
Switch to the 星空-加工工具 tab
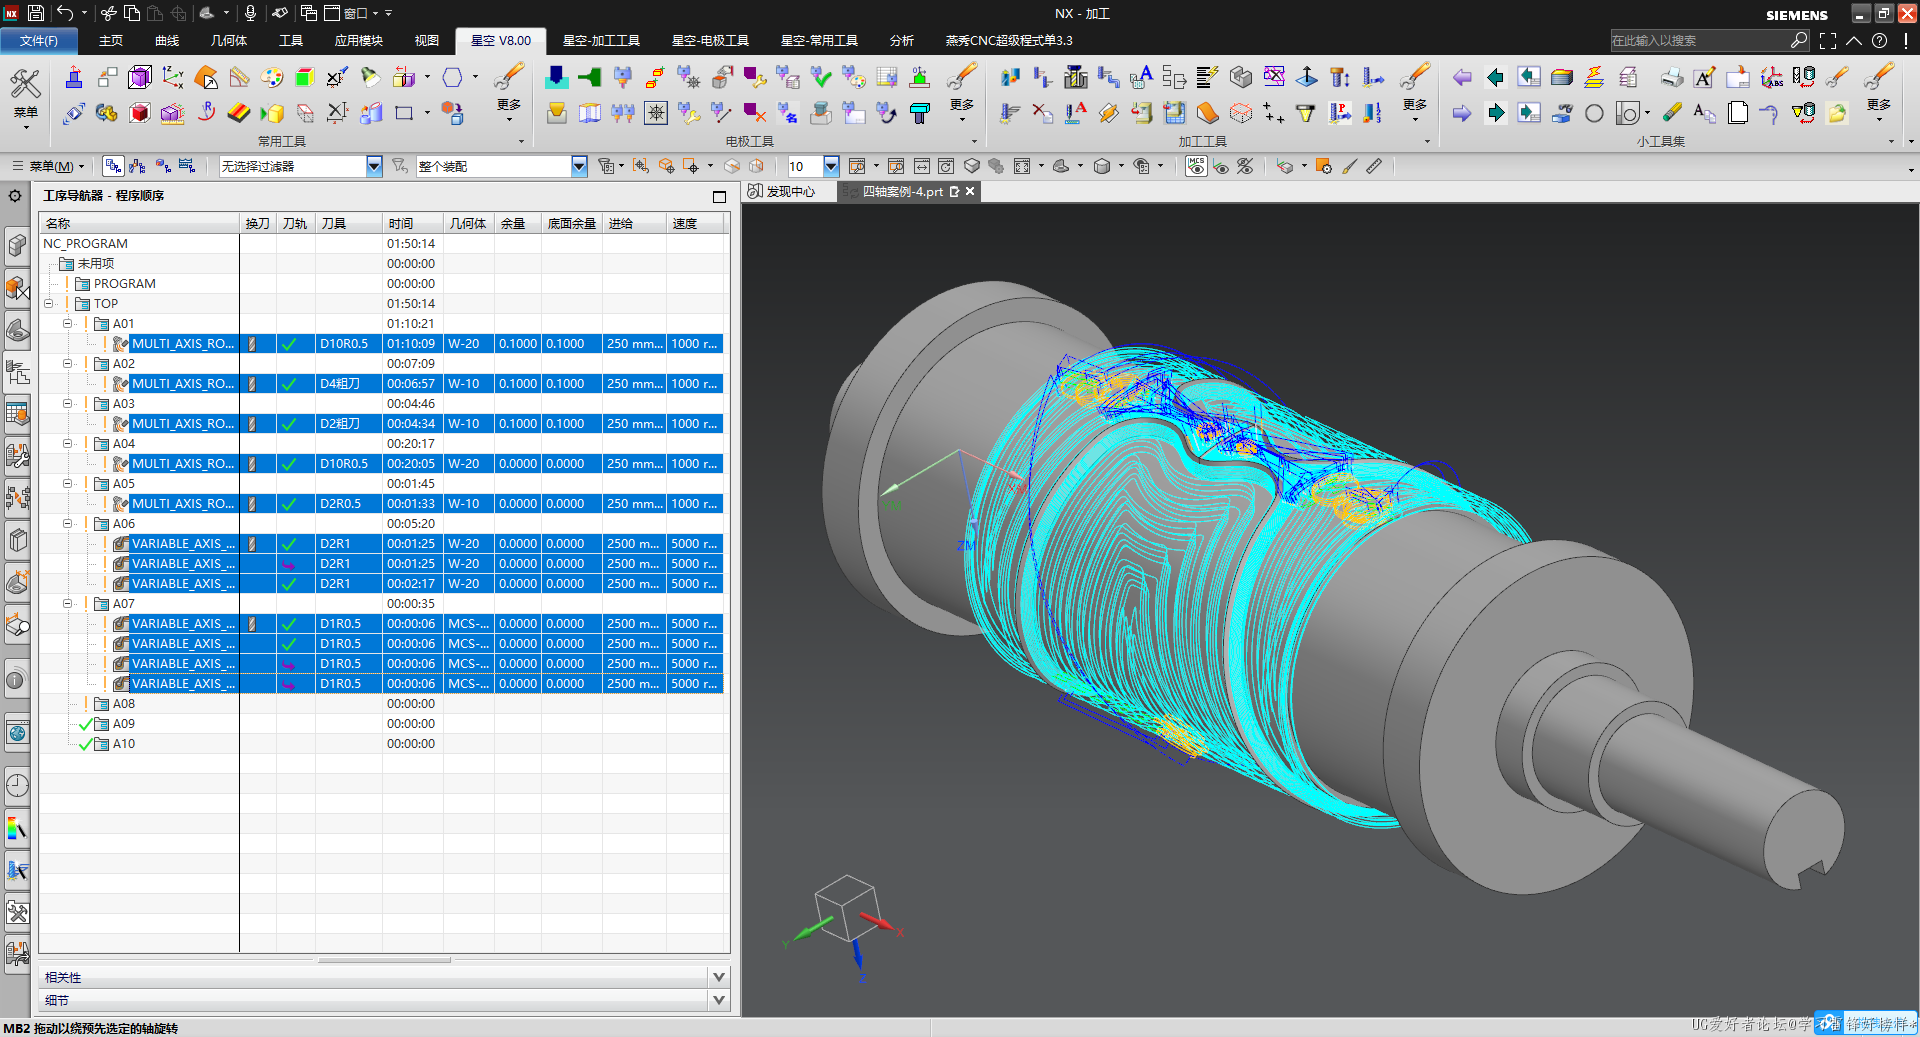tap(601, 40)
